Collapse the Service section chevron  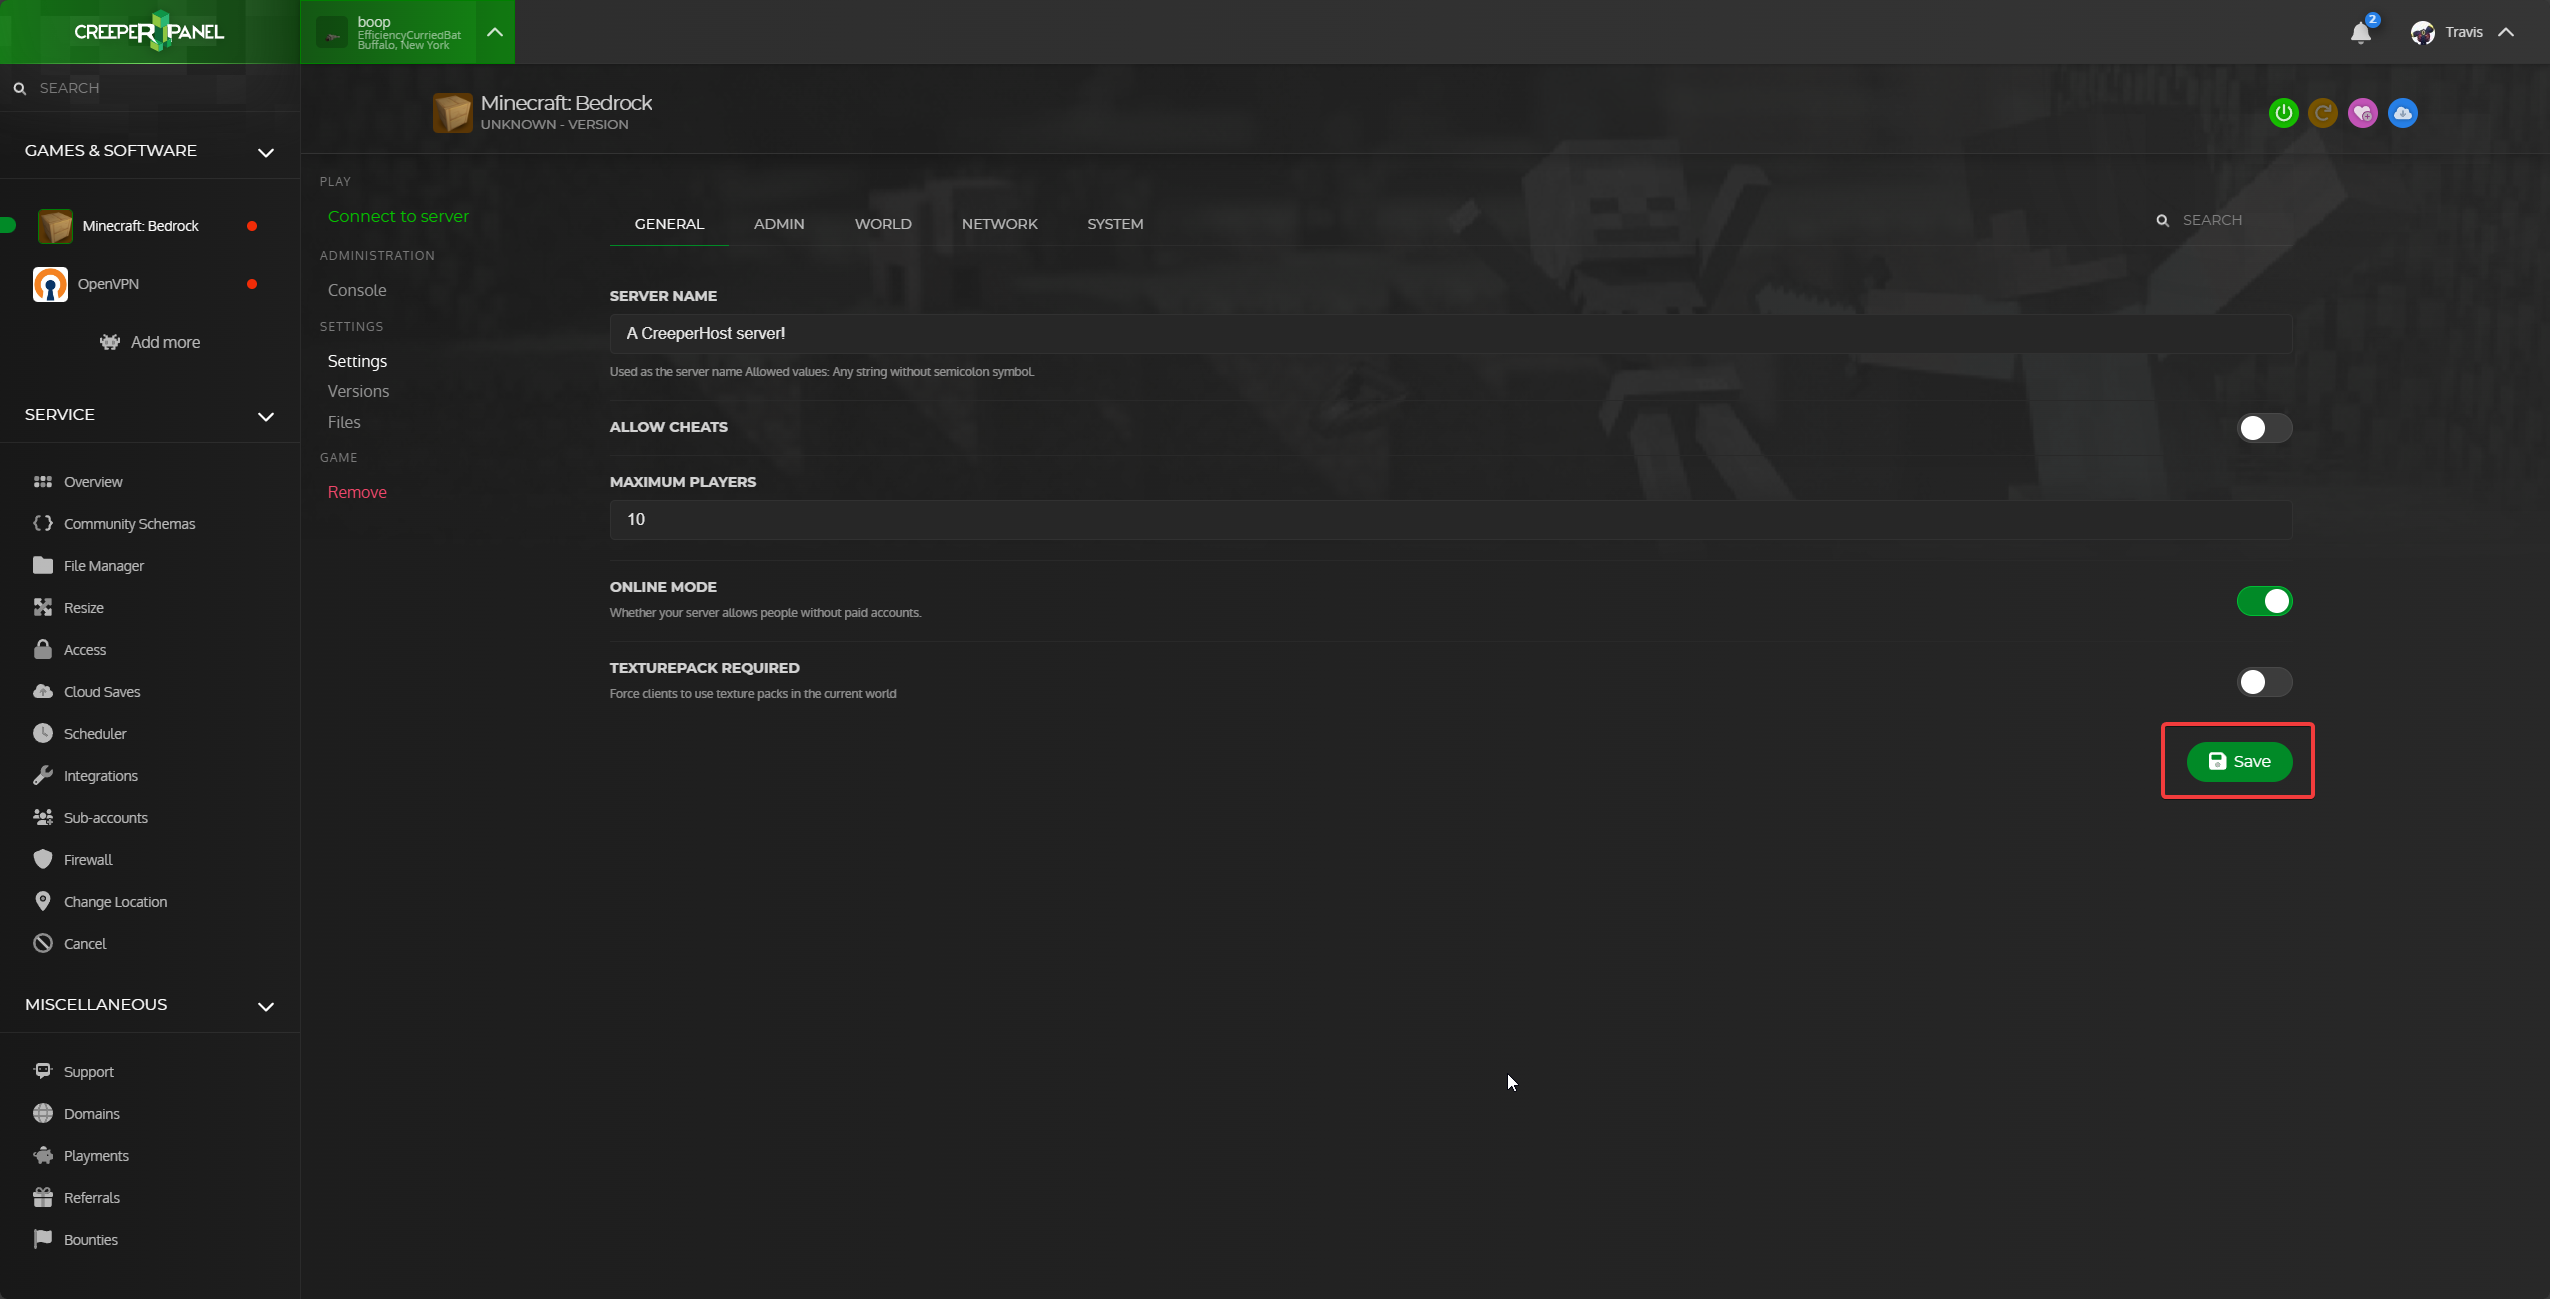266,417
